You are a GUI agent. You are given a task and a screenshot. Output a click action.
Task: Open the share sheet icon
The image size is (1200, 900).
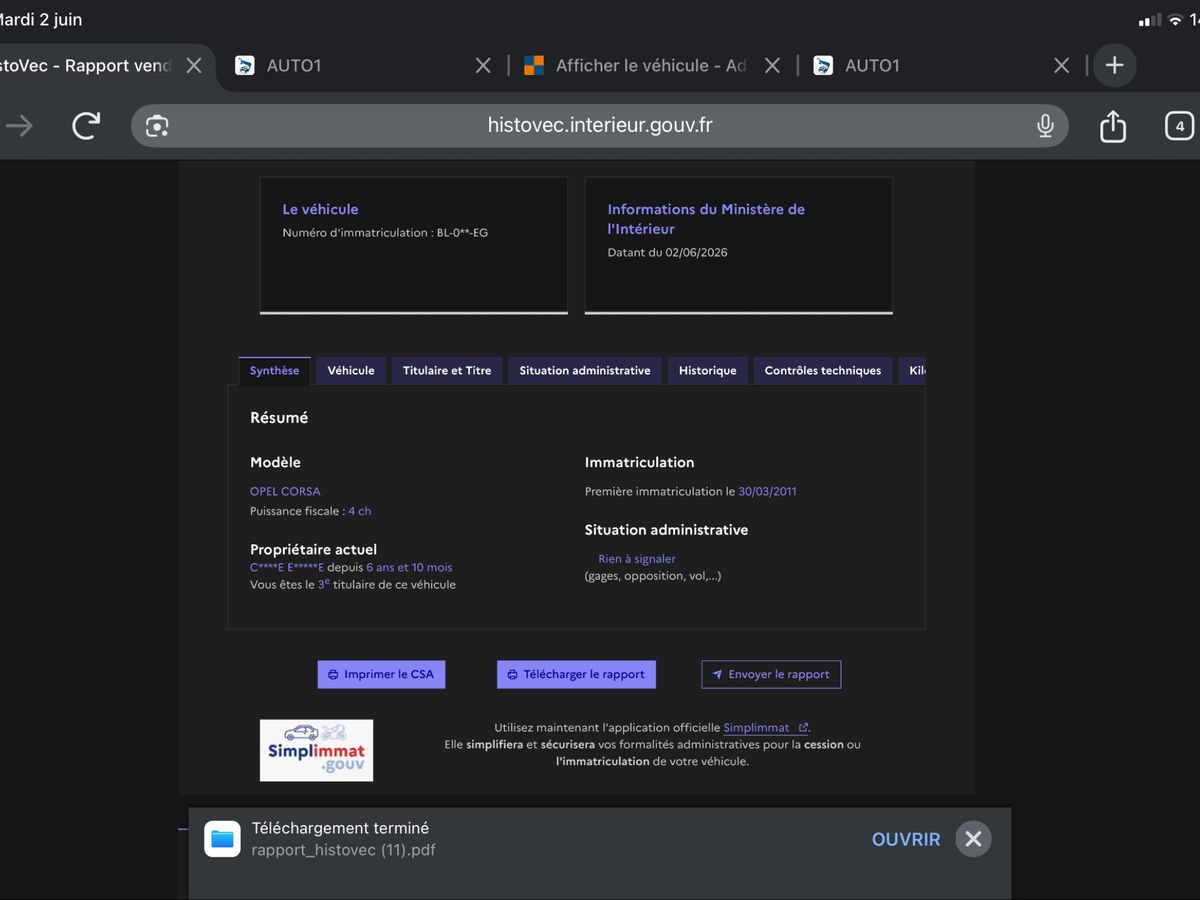click(x=1113, y=125)
